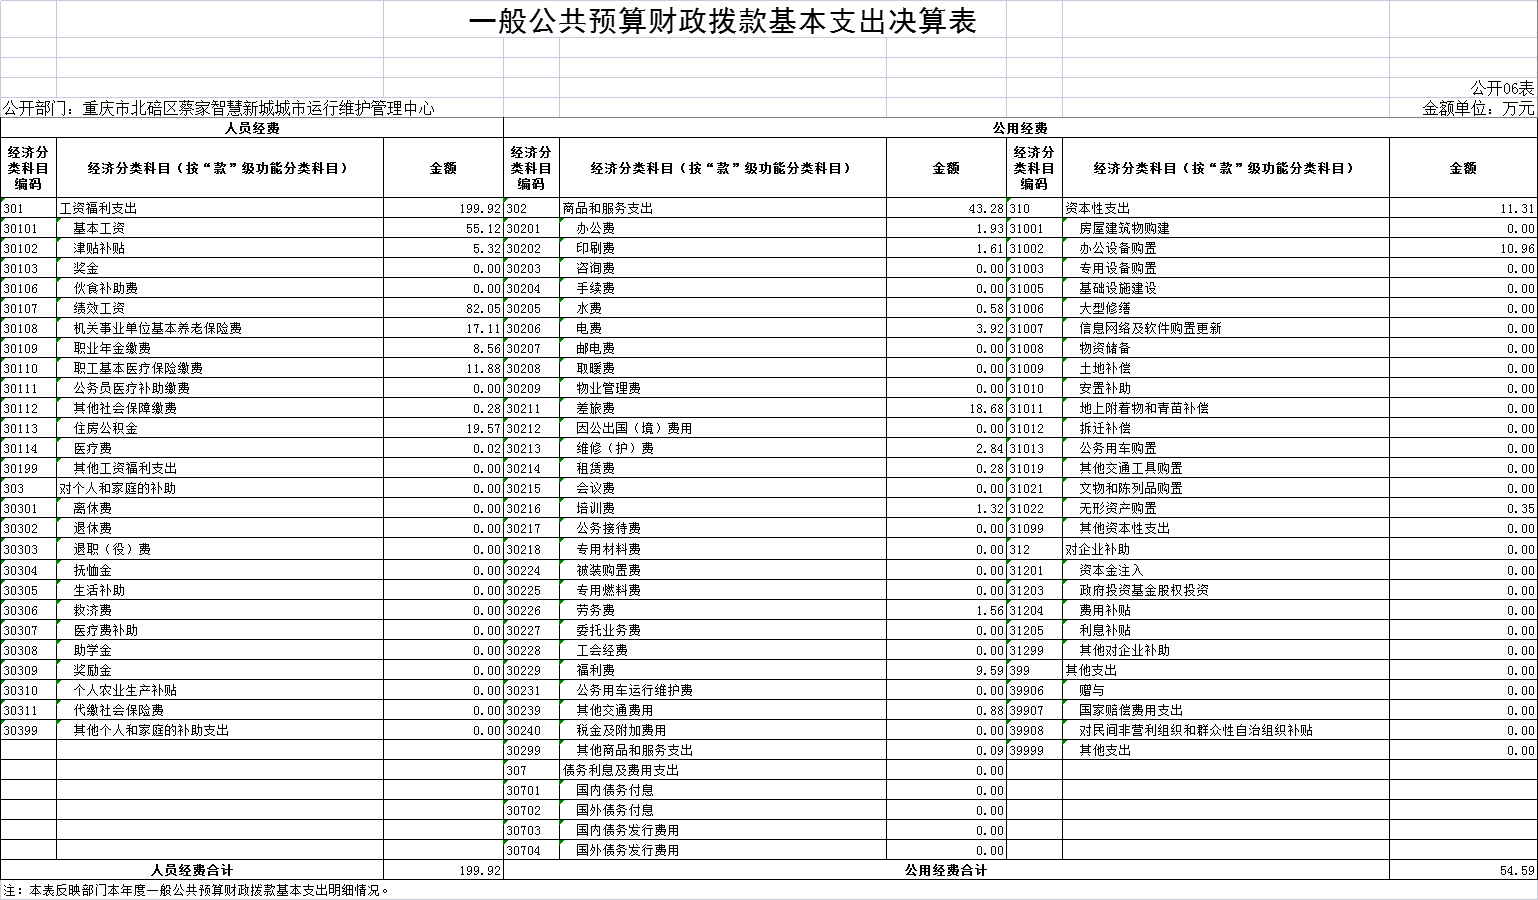Click the 基本工资 amount 55.12
Screen dimensions: 1538x900
click(443, 228)
